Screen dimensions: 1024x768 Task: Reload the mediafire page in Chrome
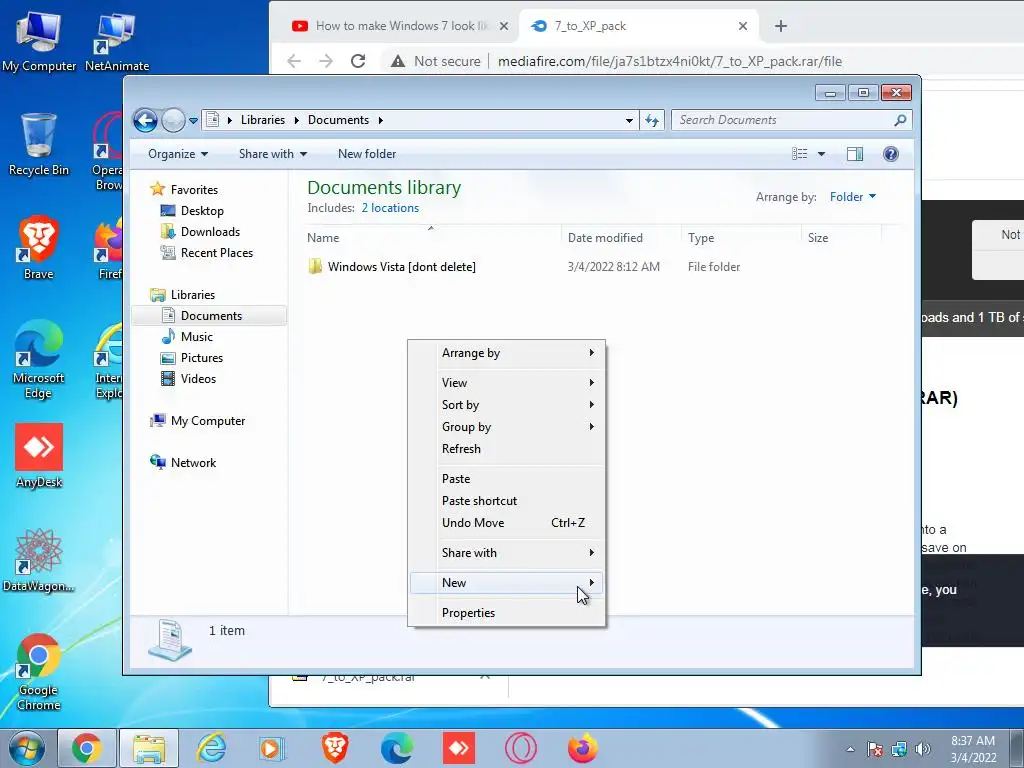[x=358, y=61]
